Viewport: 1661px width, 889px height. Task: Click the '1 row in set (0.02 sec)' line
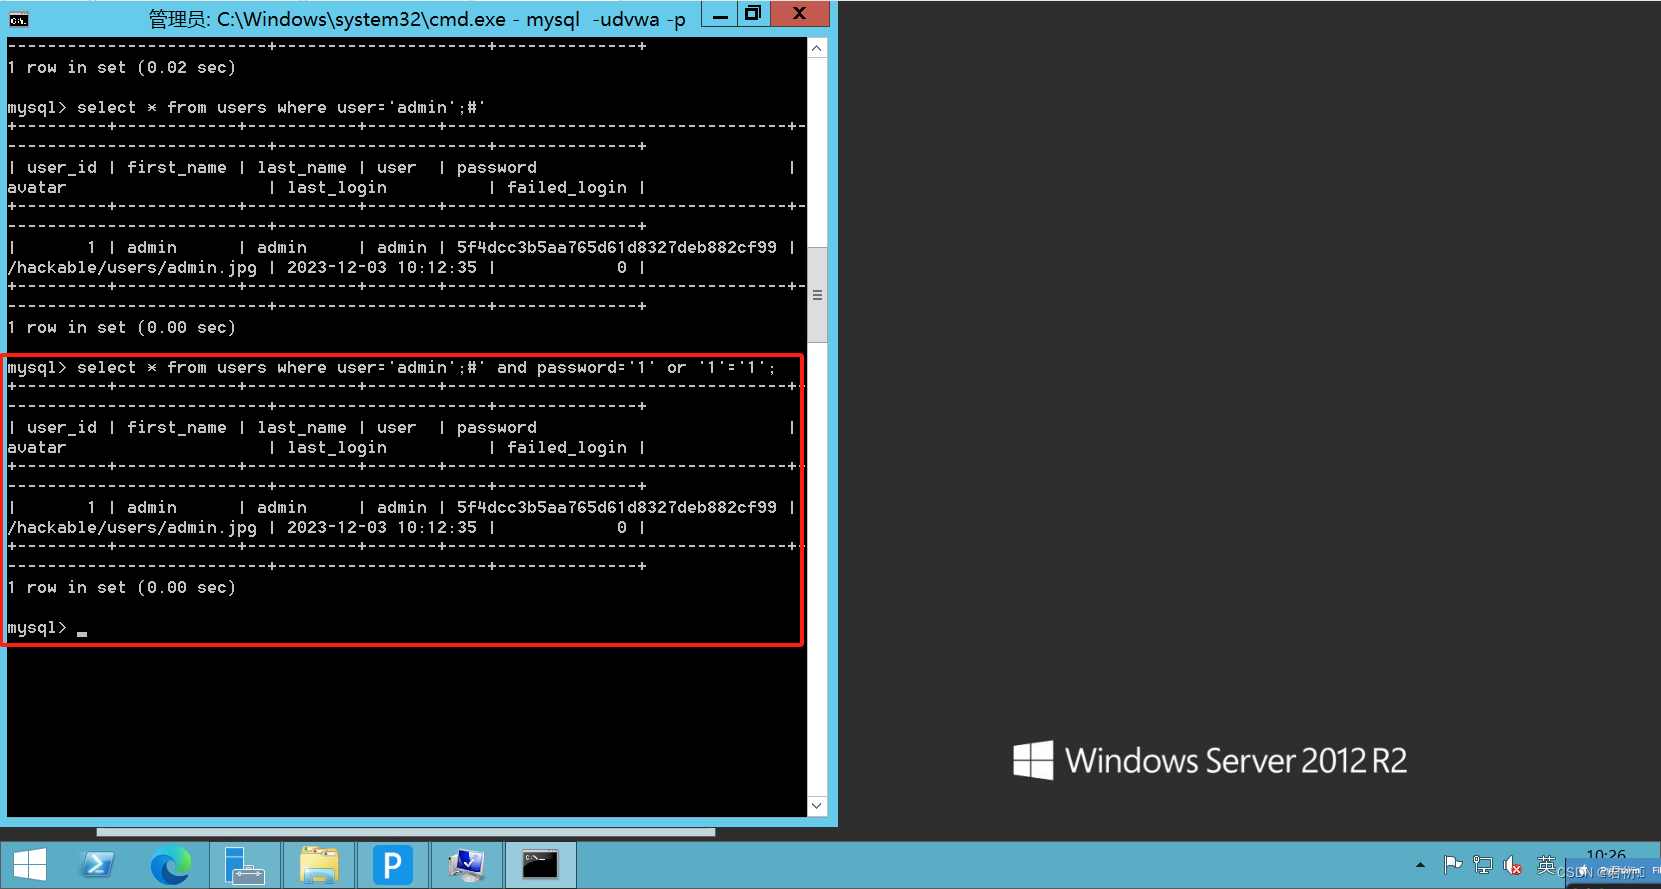122,67
